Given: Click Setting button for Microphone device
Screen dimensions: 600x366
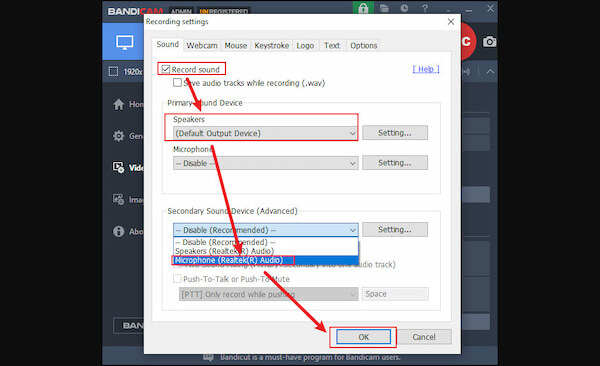Looking at the screenshot, I should [395, 163].
